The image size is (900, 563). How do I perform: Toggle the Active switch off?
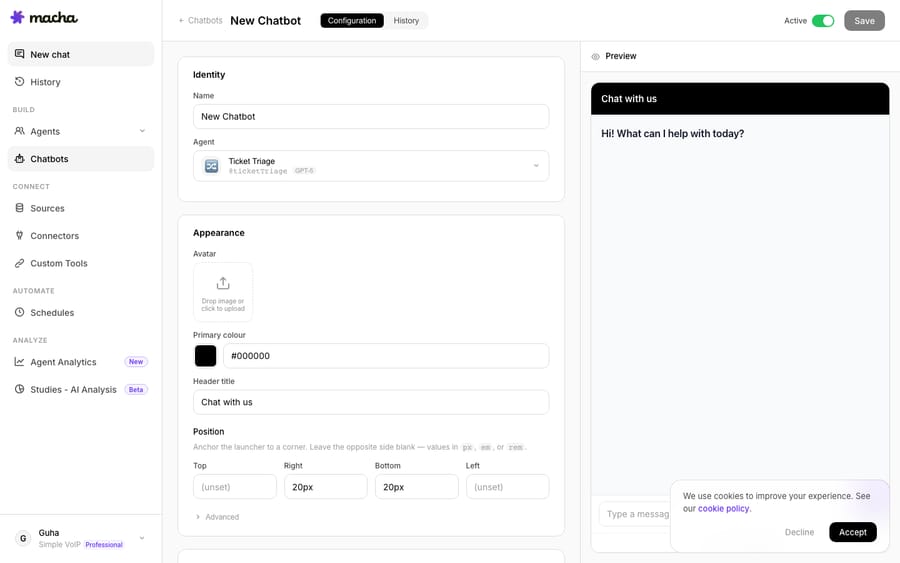click(x=823, y=21)
